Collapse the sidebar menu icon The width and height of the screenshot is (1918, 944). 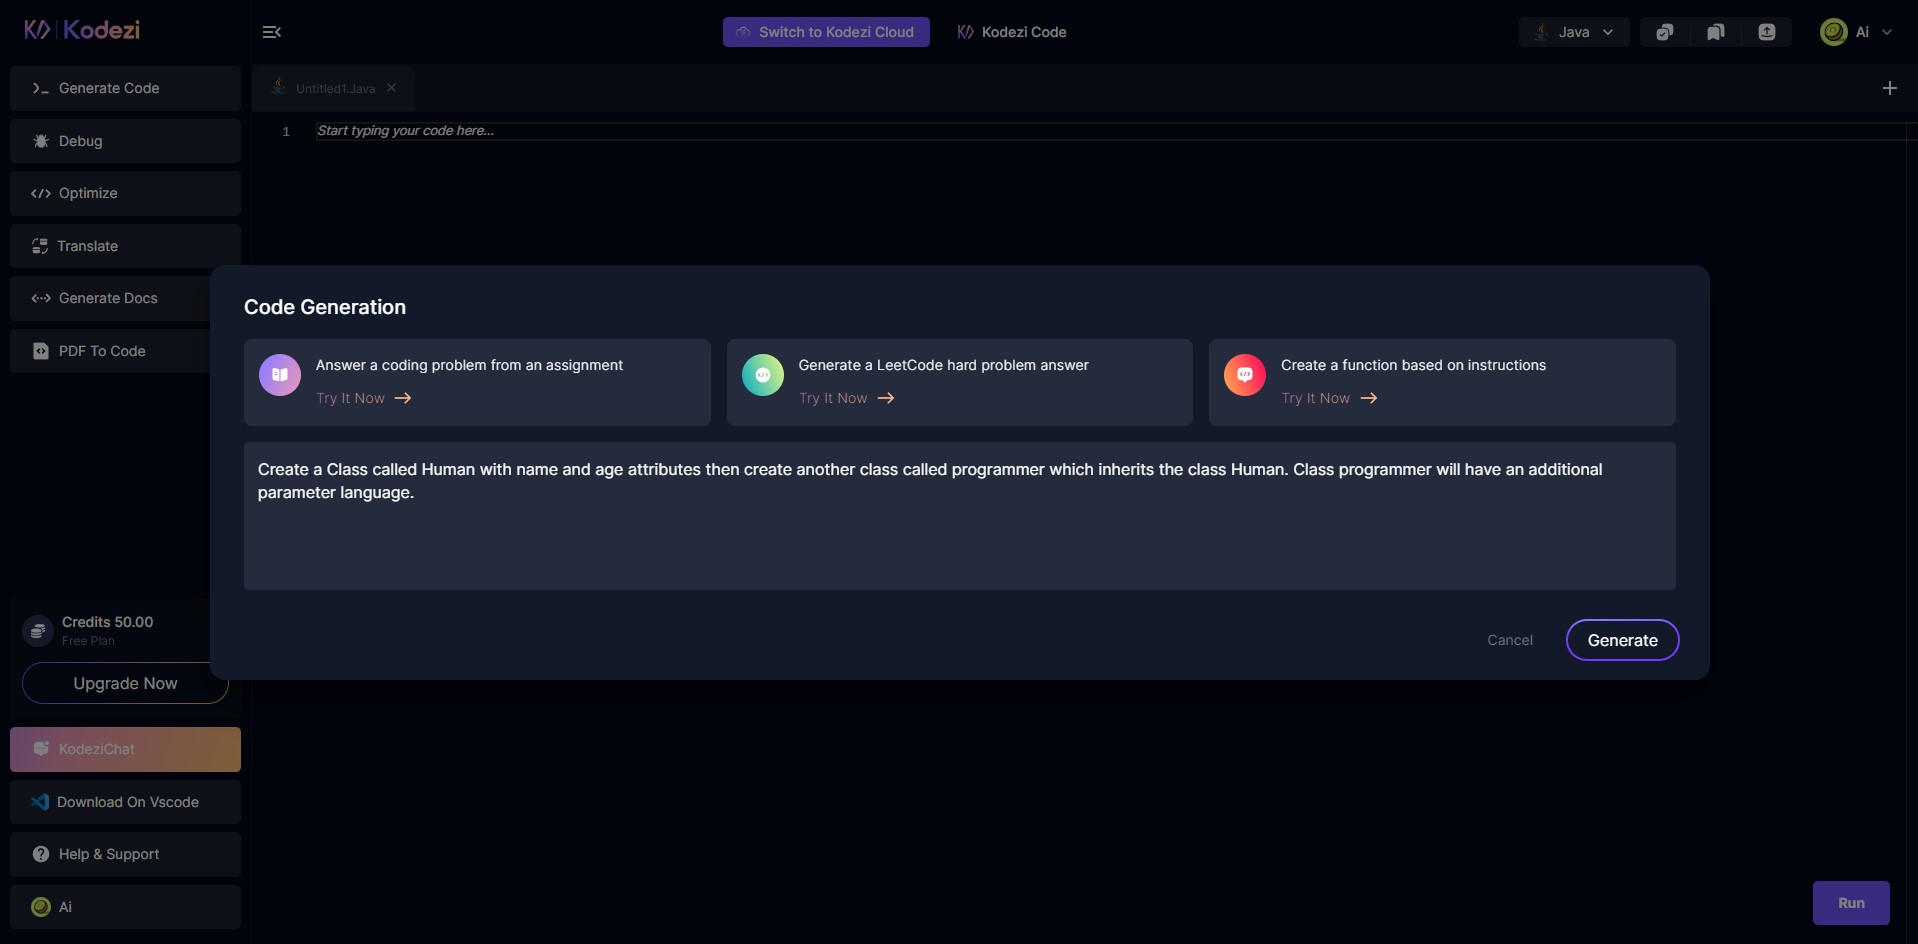271,32
